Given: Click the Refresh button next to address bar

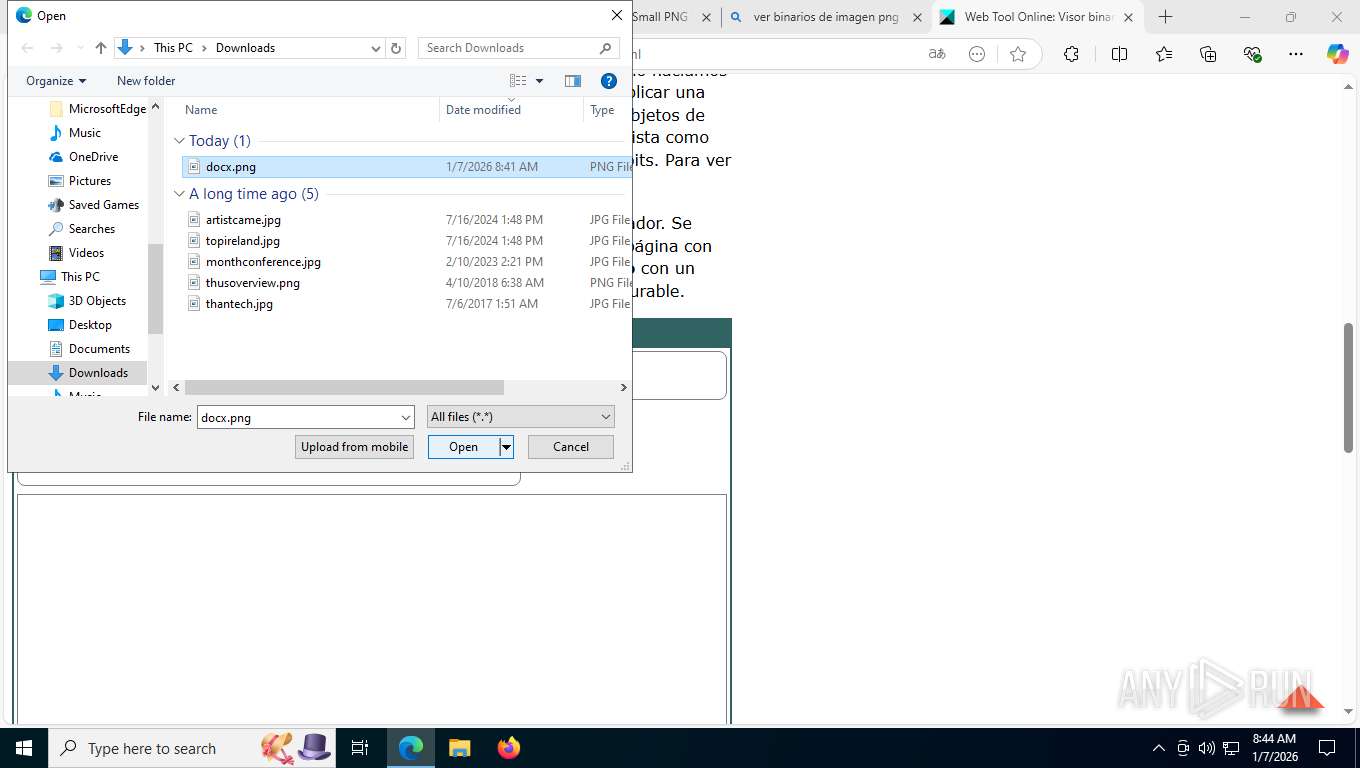Looking at the screenshot, I should pyautogui.click(x=396, y=48).
